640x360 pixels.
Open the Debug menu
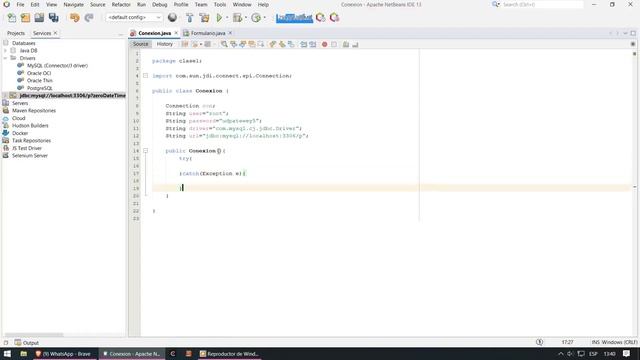click(160, 4)
